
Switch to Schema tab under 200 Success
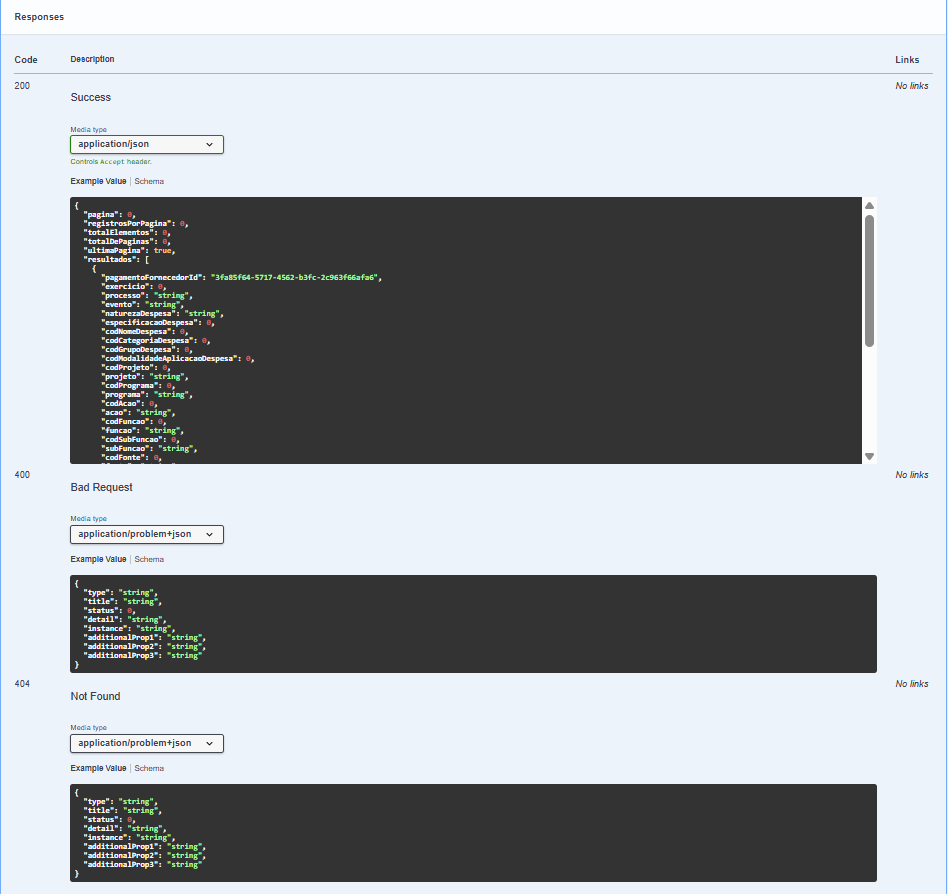pyautogui.click(x=149, y=181)
